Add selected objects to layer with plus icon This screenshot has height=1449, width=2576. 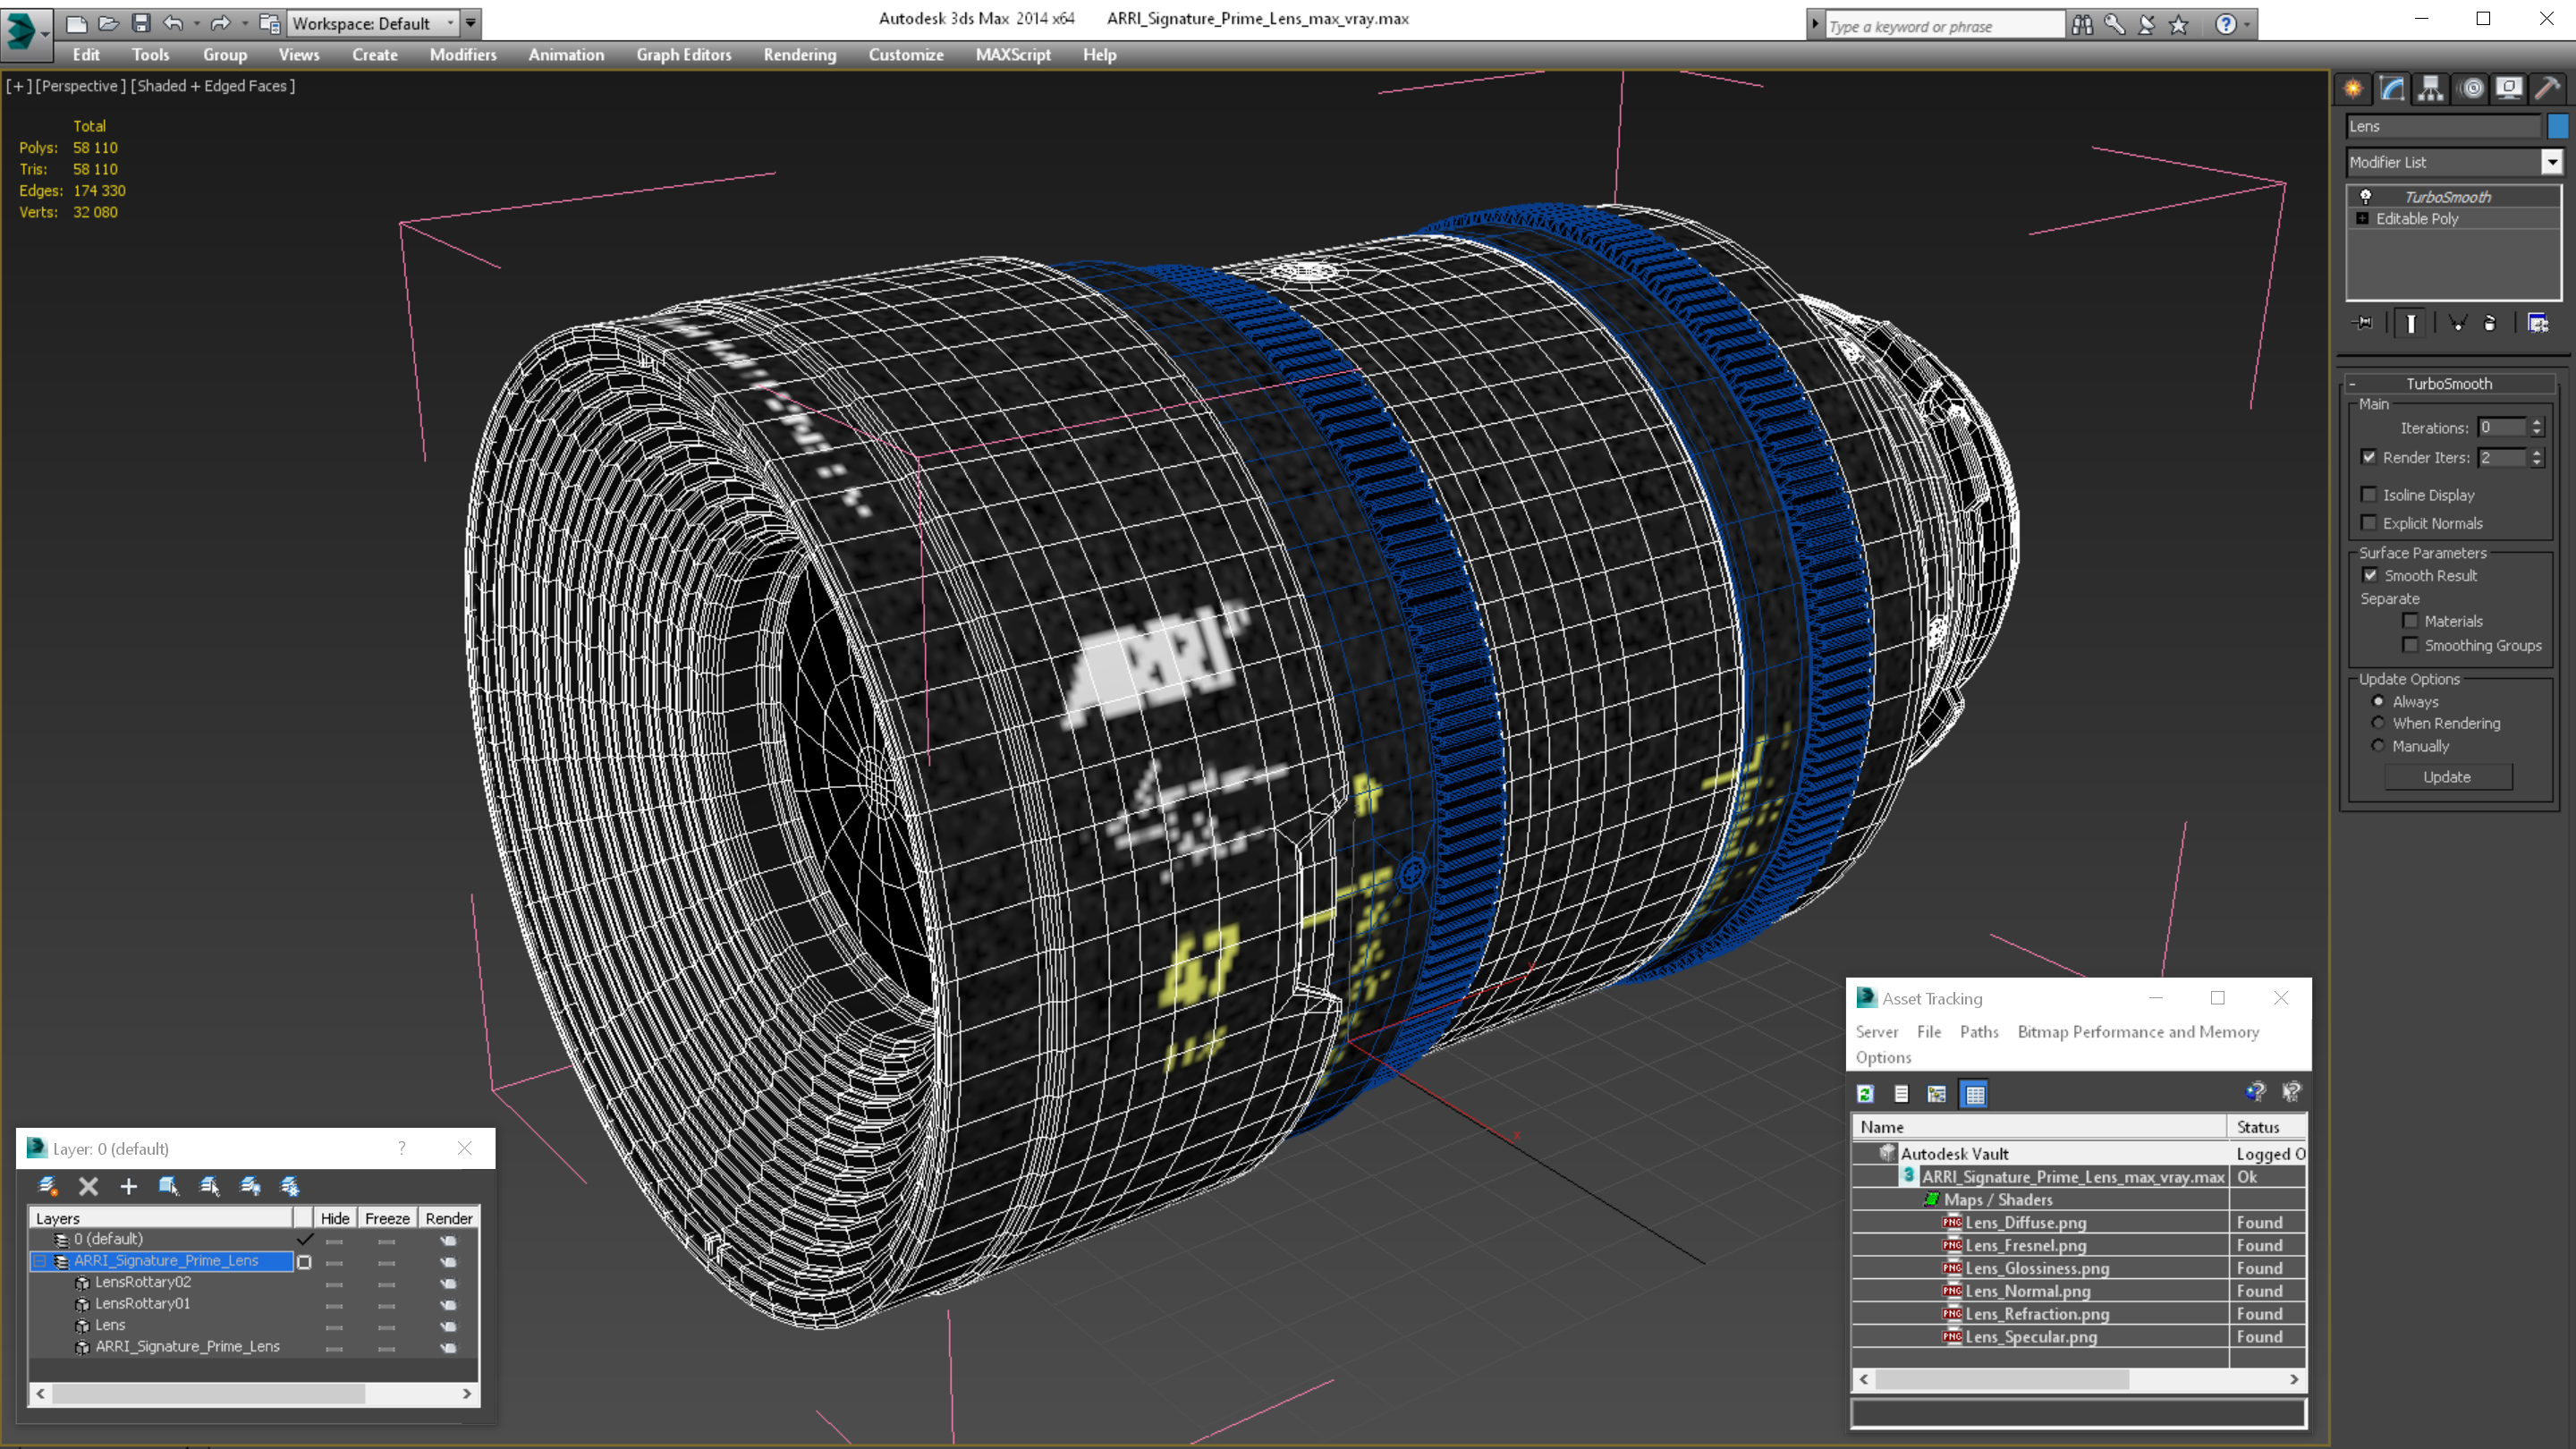[x=128, y=1186]
